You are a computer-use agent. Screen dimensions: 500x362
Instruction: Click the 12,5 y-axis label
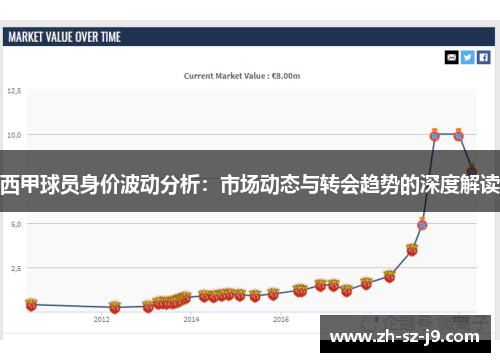point(14,91)
